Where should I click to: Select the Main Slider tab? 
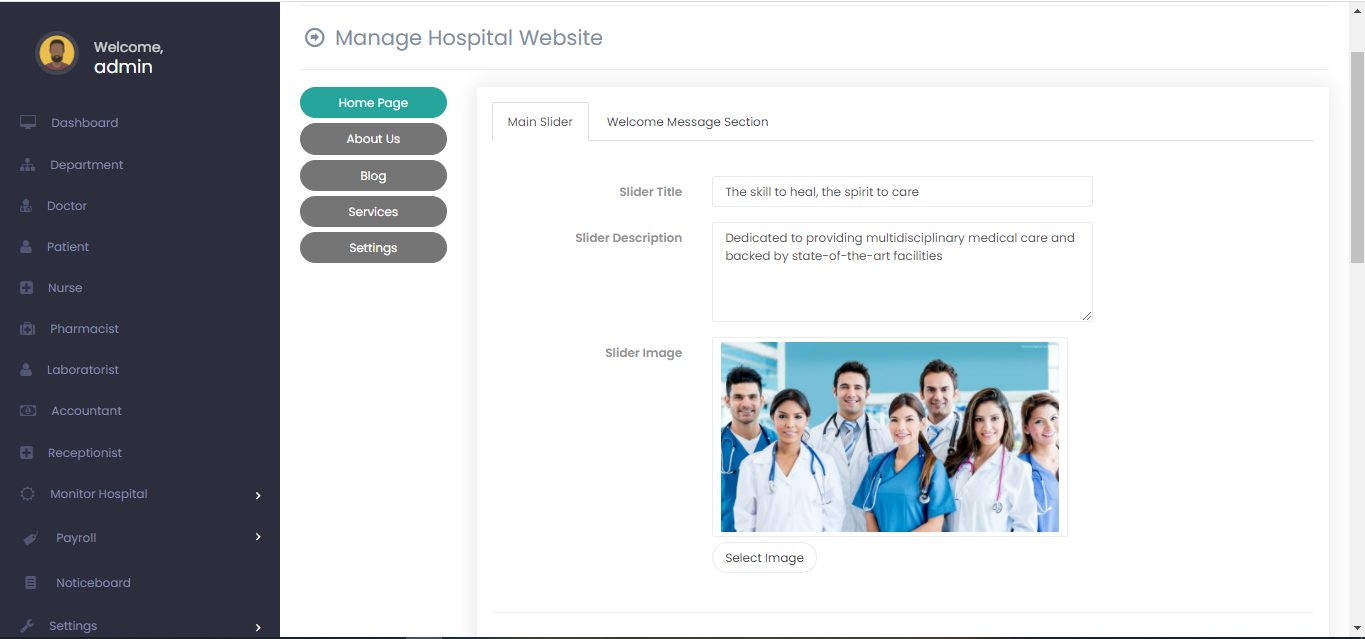(540, 122)
